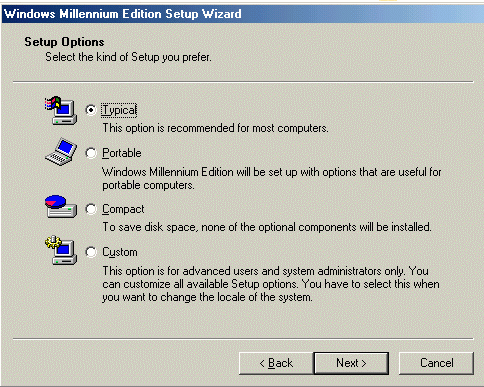Click the 'Portable' option label text
Image resolution: width=484 pixels, height=387 pixels.
pos(122,153)
